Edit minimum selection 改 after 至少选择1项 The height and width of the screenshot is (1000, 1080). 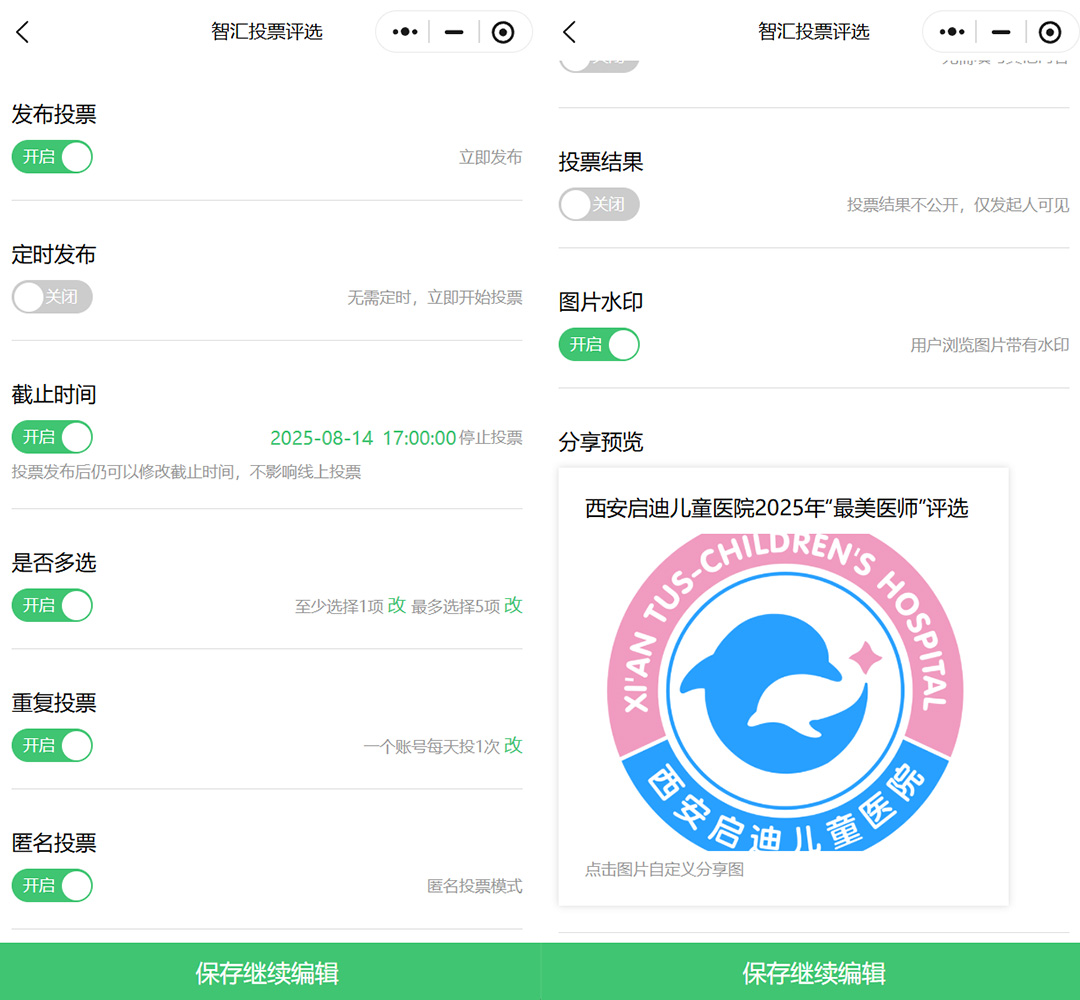397,605
